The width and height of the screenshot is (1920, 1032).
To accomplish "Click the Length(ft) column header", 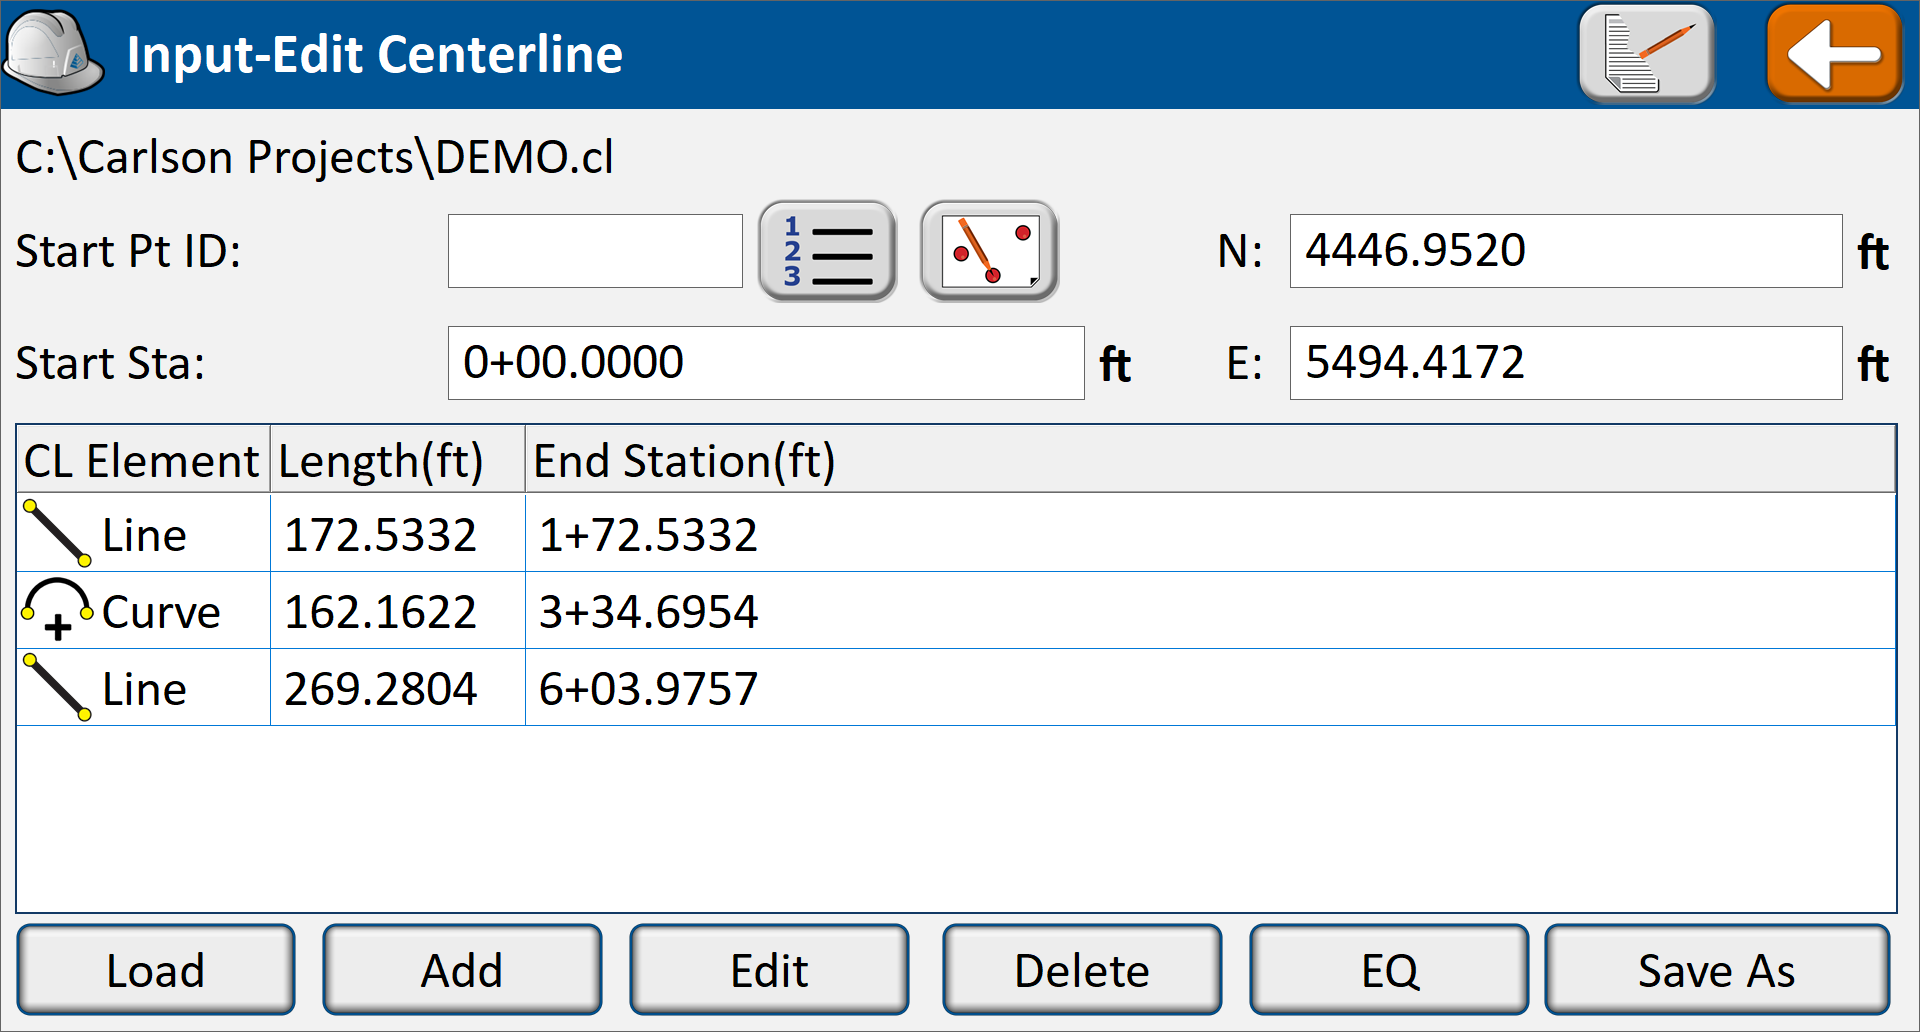I will pyautogui.click(x=398, y=460).
